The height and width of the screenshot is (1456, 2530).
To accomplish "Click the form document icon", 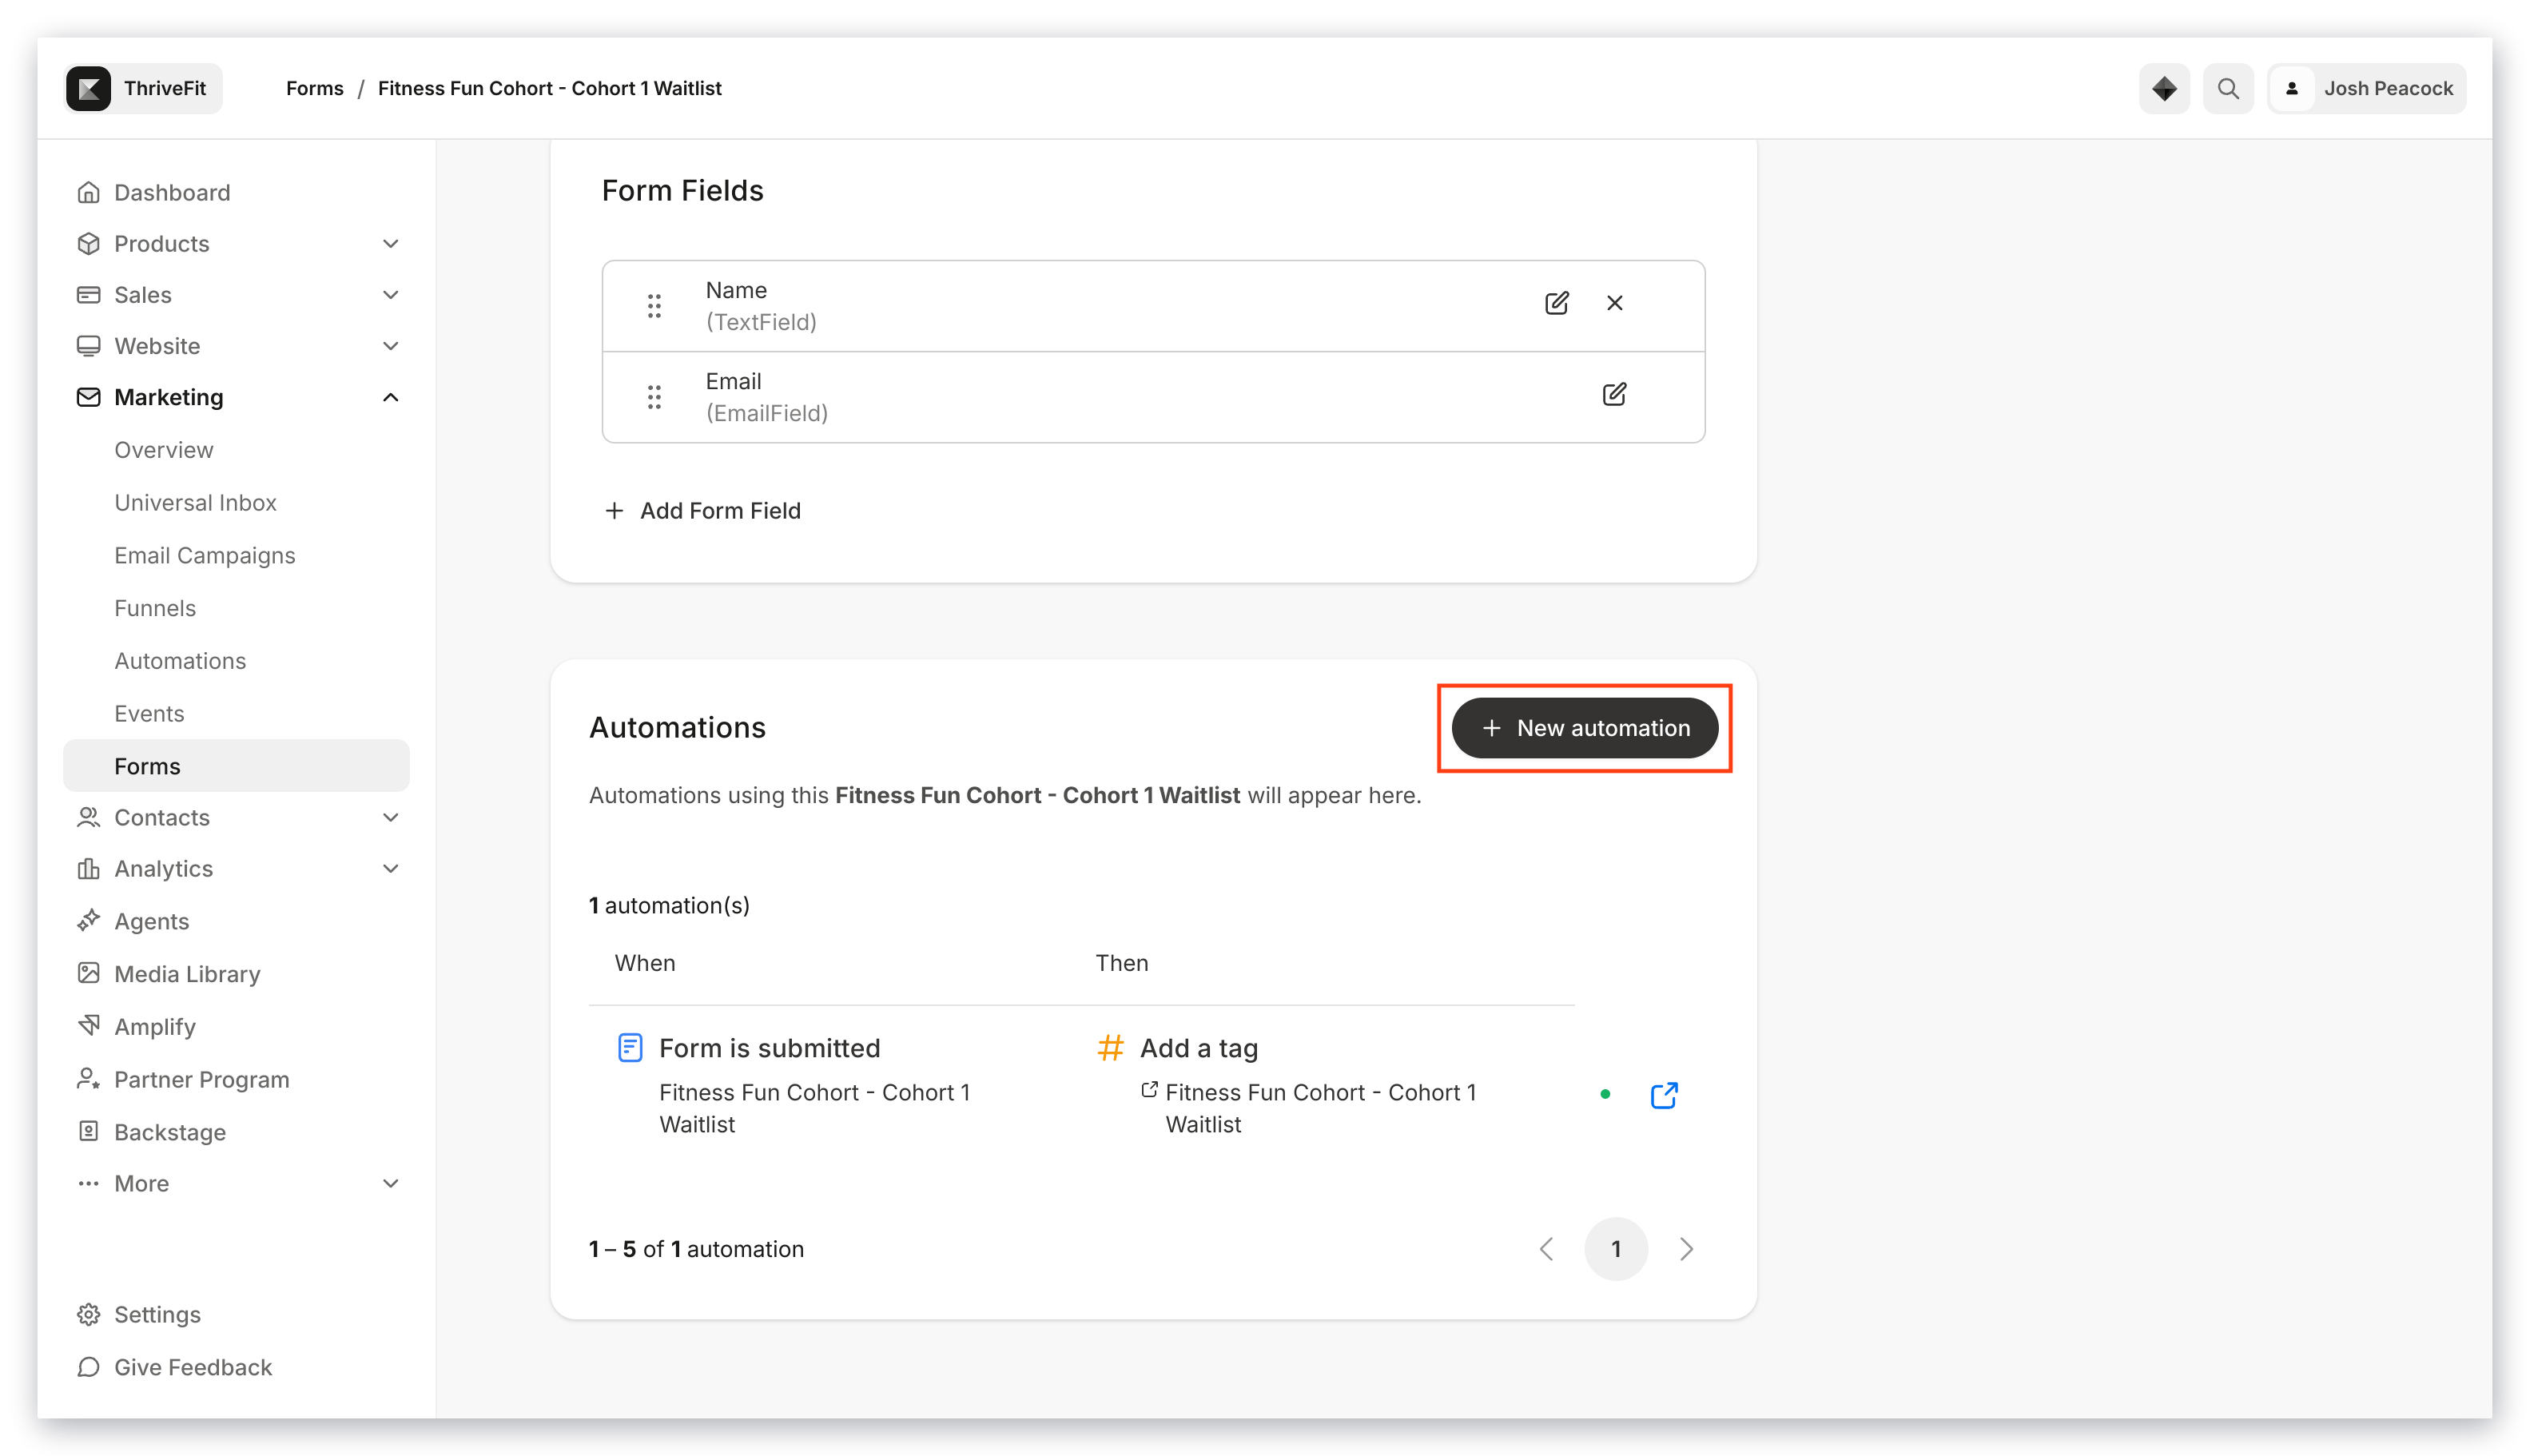I will point(630,1048).
